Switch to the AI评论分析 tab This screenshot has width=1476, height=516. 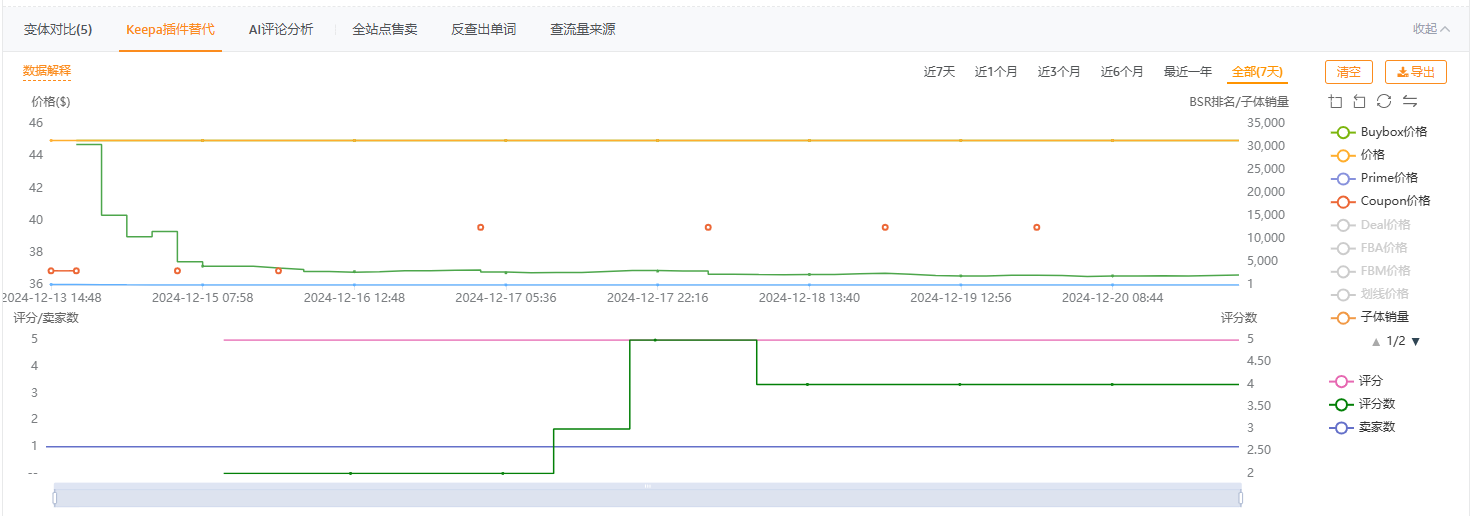(281, 29)
